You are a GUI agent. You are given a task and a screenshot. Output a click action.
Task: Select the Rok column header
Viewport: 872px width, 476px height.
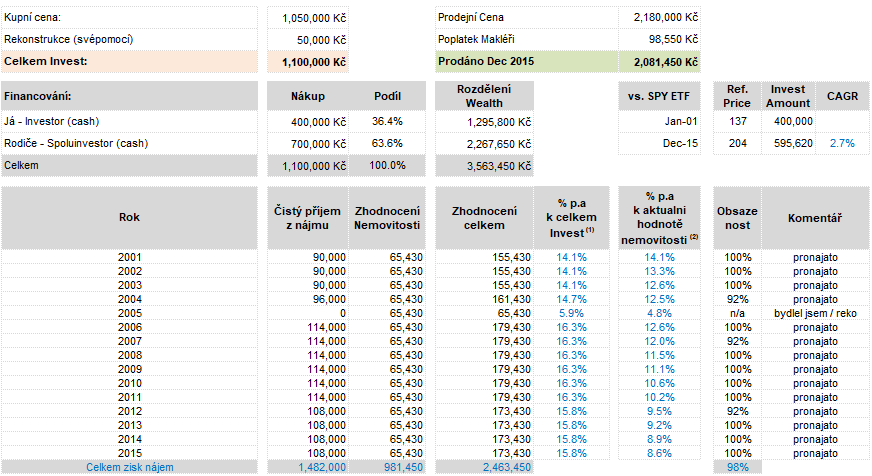[x=129, y=217]
